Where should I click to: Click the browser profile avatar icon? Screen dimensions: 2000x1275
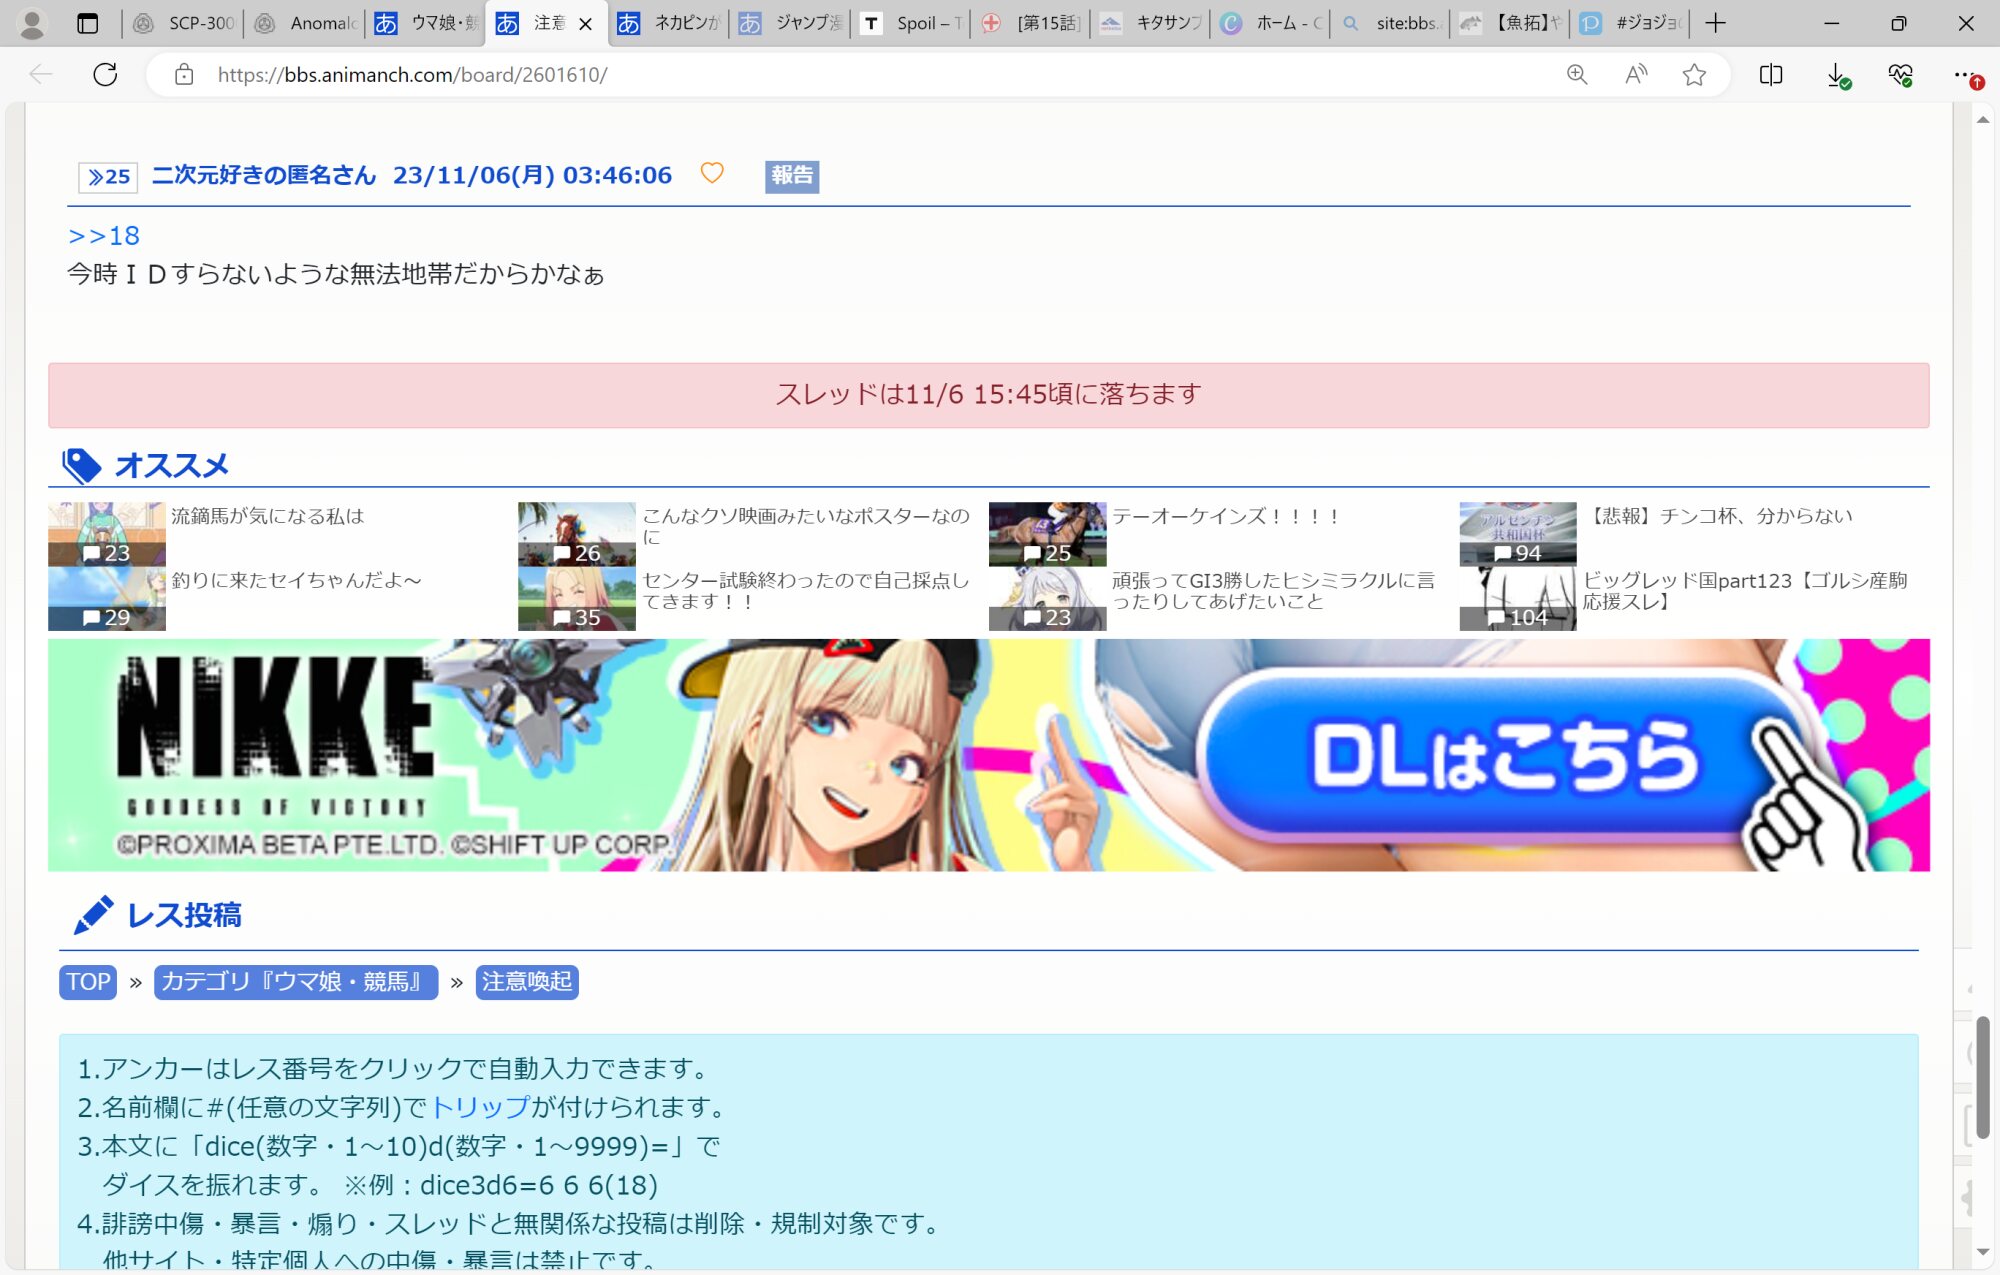[32, 23]
